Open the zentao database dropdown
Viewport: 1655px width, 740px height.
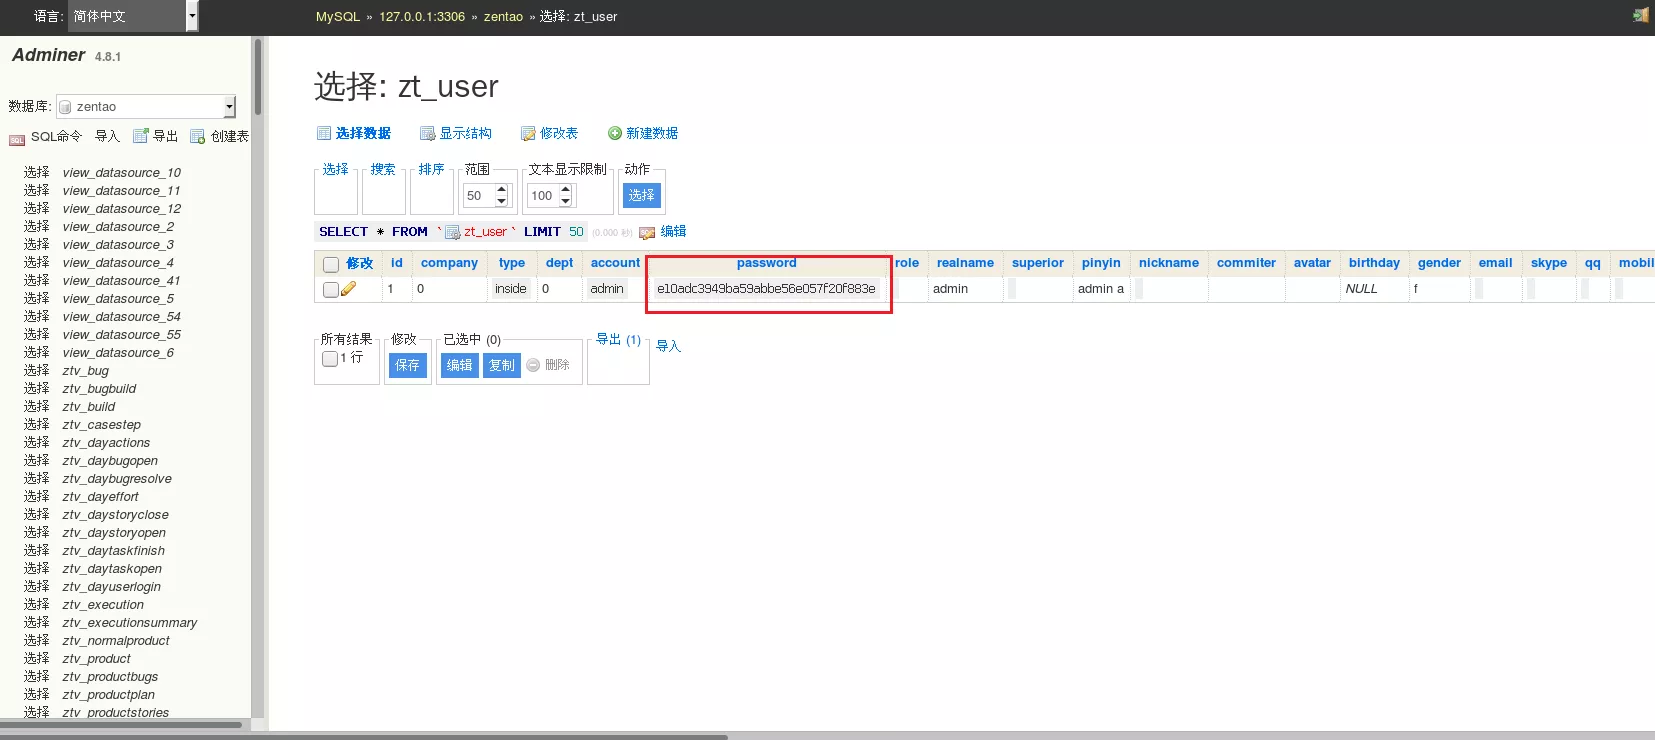point(146,106)
